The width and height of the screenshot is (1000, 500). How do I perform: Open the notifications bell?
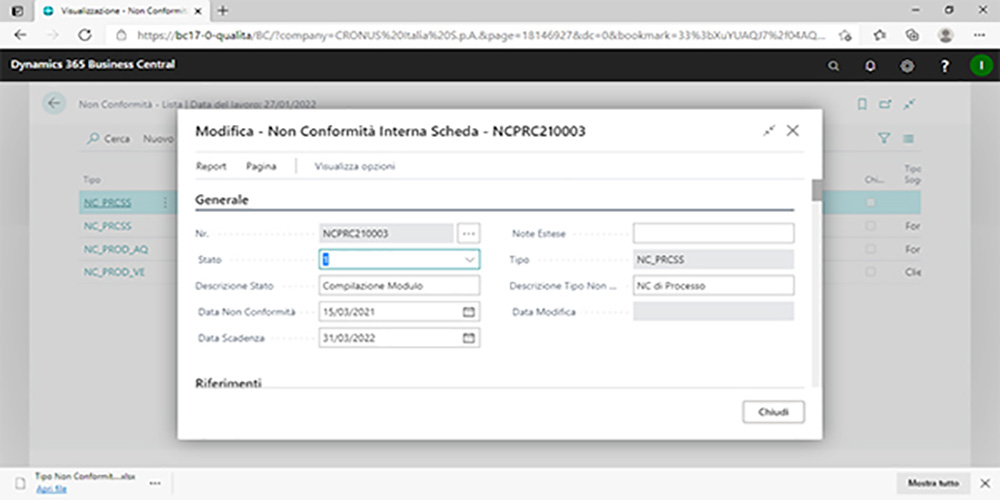tap(871, 66)
